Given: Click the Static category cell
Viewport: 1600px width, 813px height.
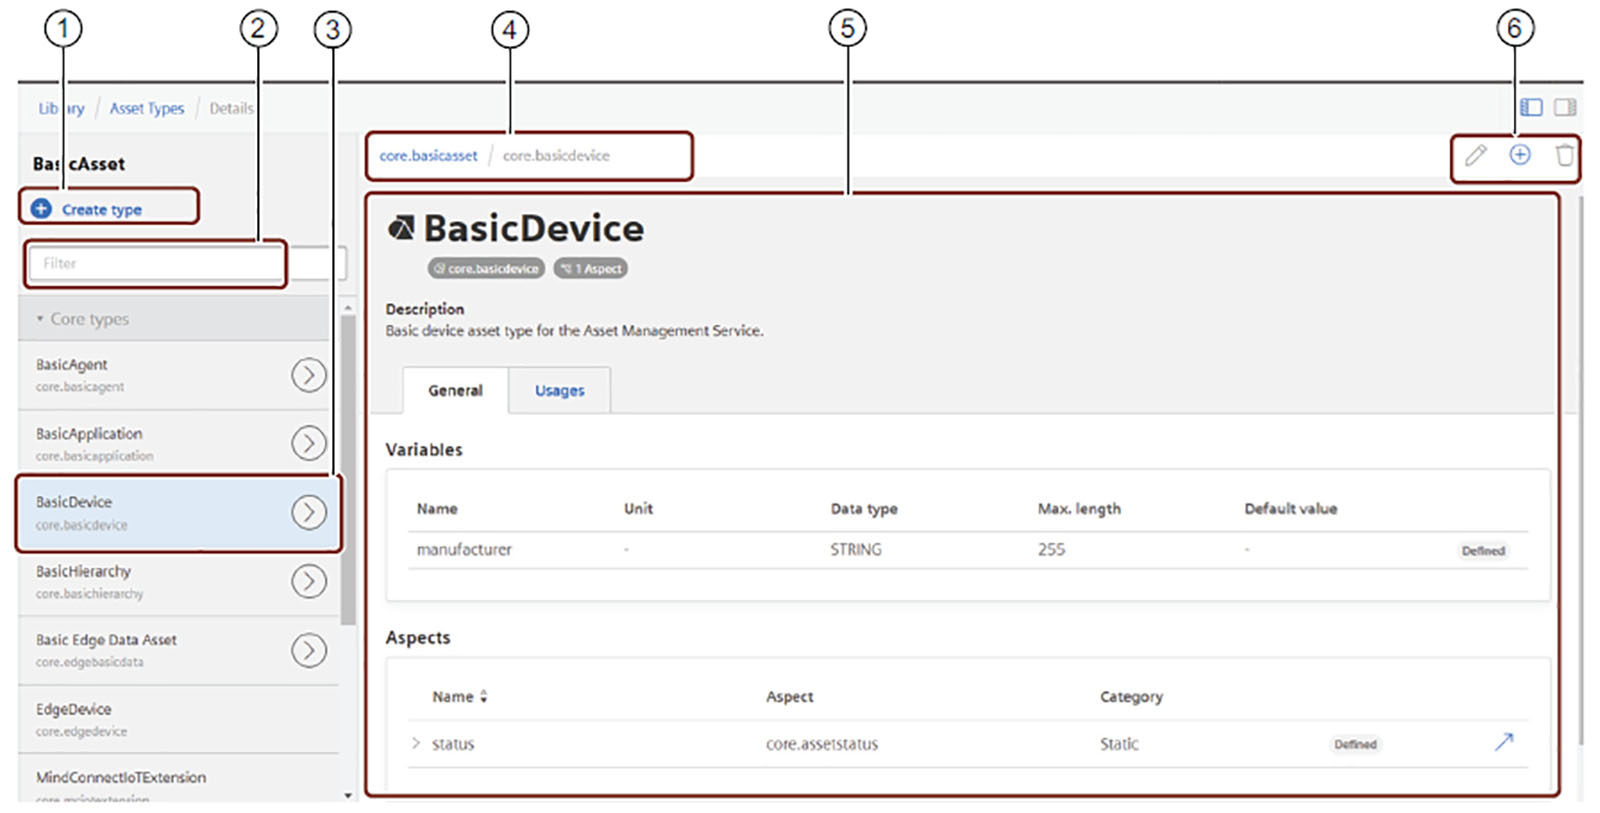Looking at the screenshot, I should [x=1119, y=744].
